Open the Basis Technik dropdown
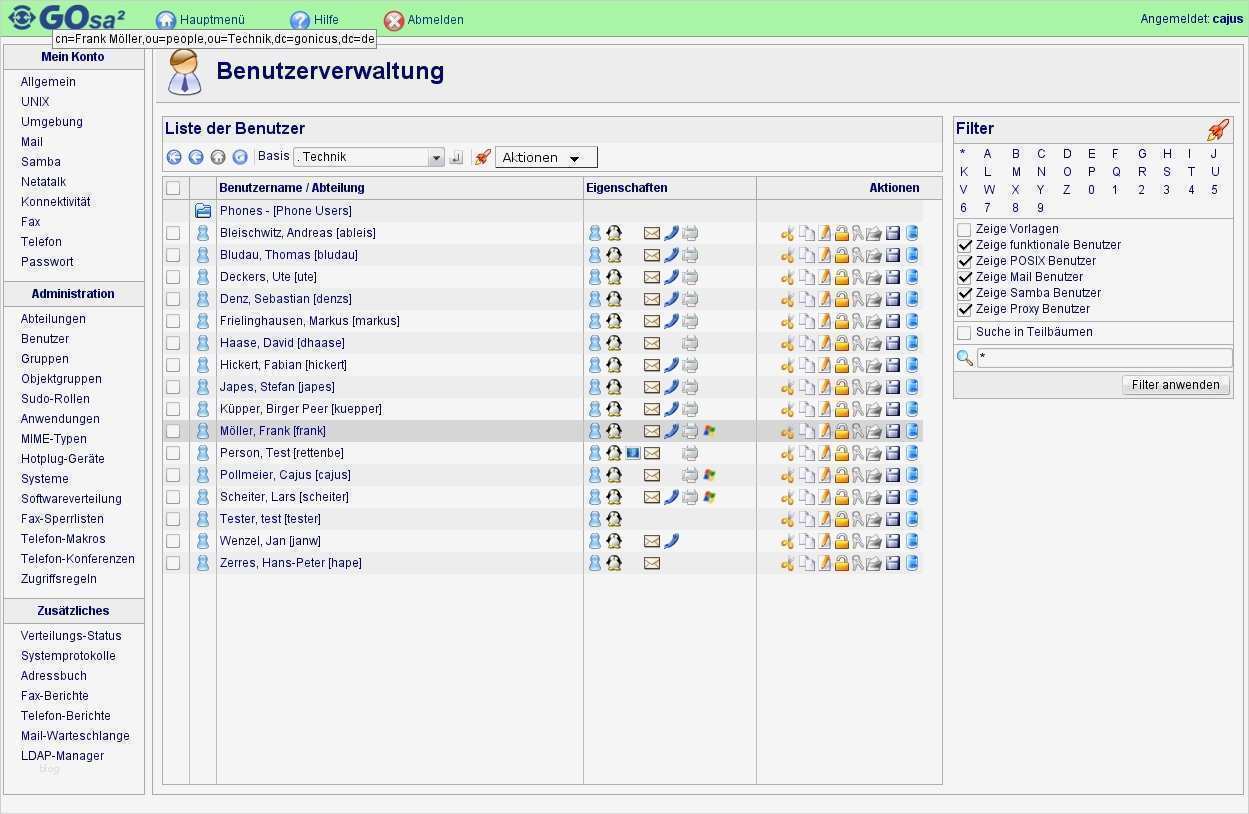This screenshot has height=814, width=1249. click(x=369, y=157)
